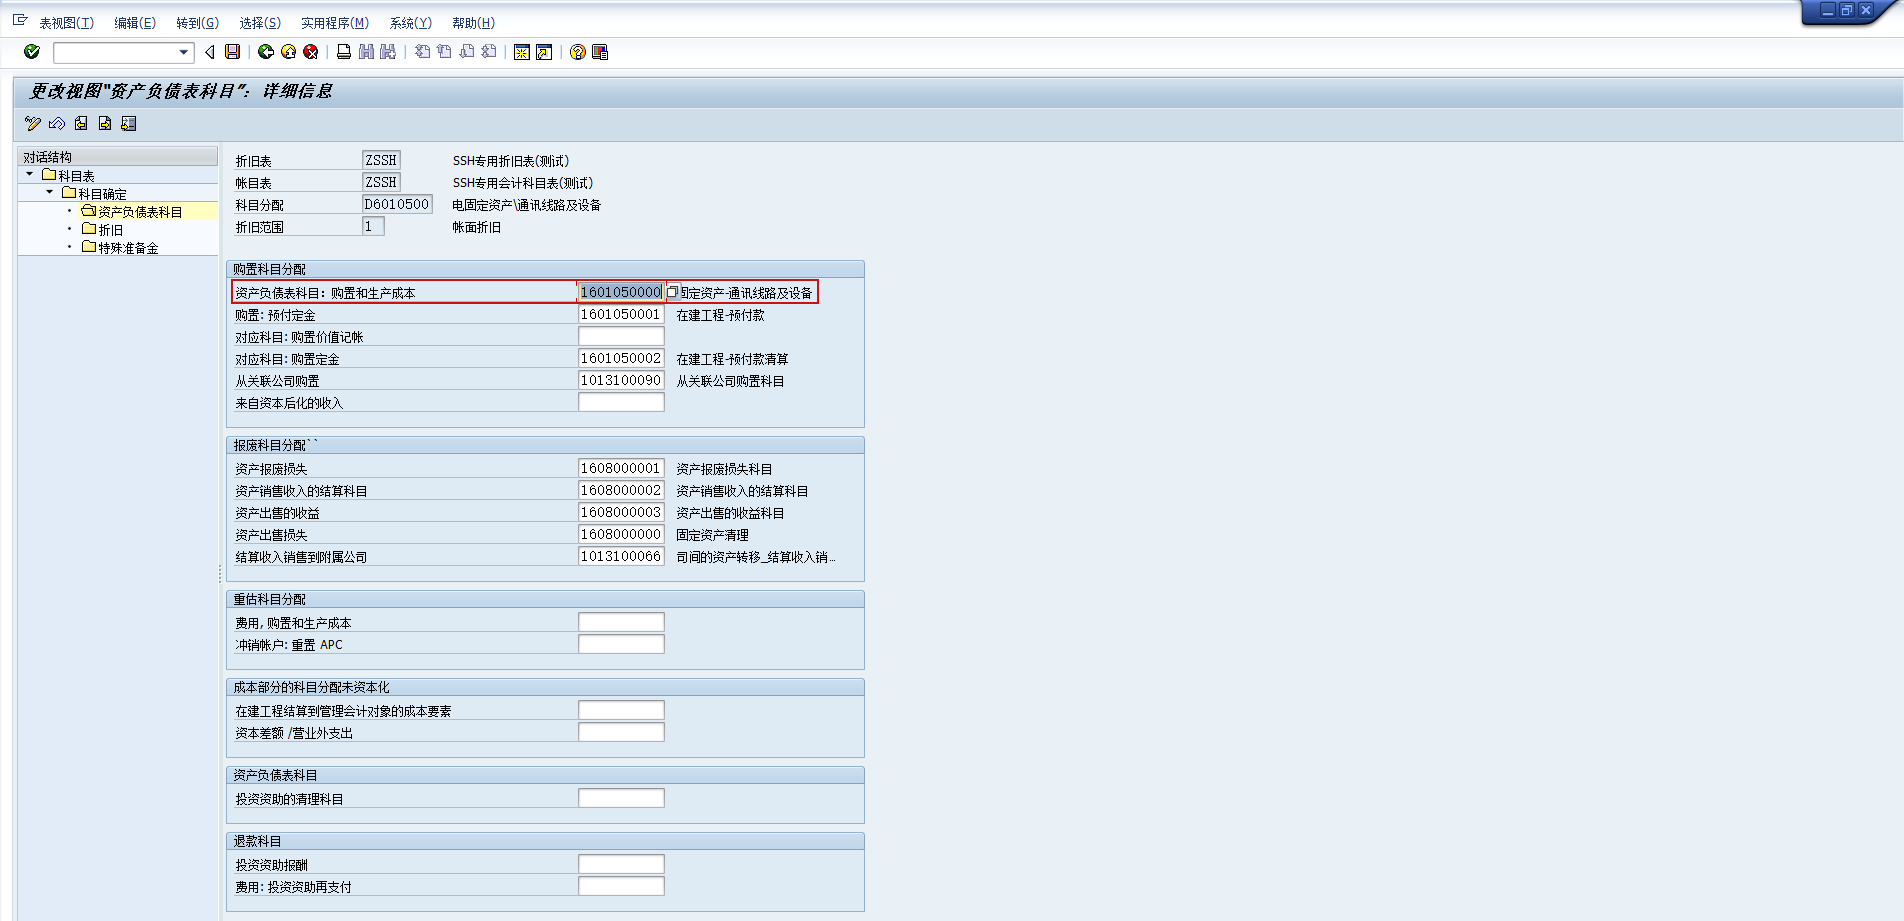The height and width of the screenshot is (921, 1904).
Task: Click the 结算收入销售到附属公司 field 1013100066
Action: pyautogui.click(x=621, y=556)
